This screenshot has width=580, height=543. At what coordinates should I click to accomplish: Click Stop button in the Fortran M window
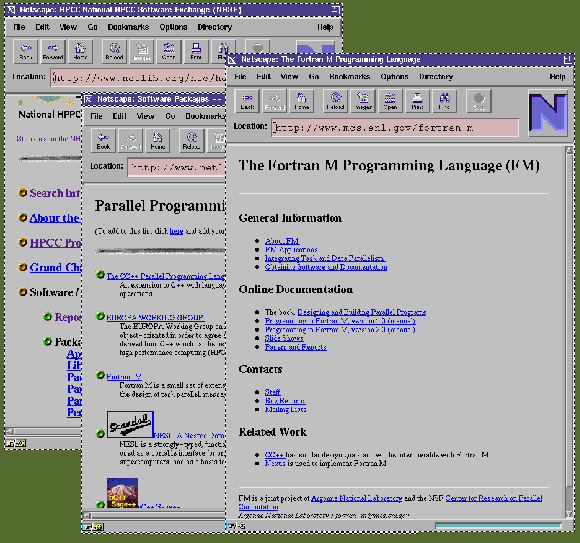coord(479,101)
